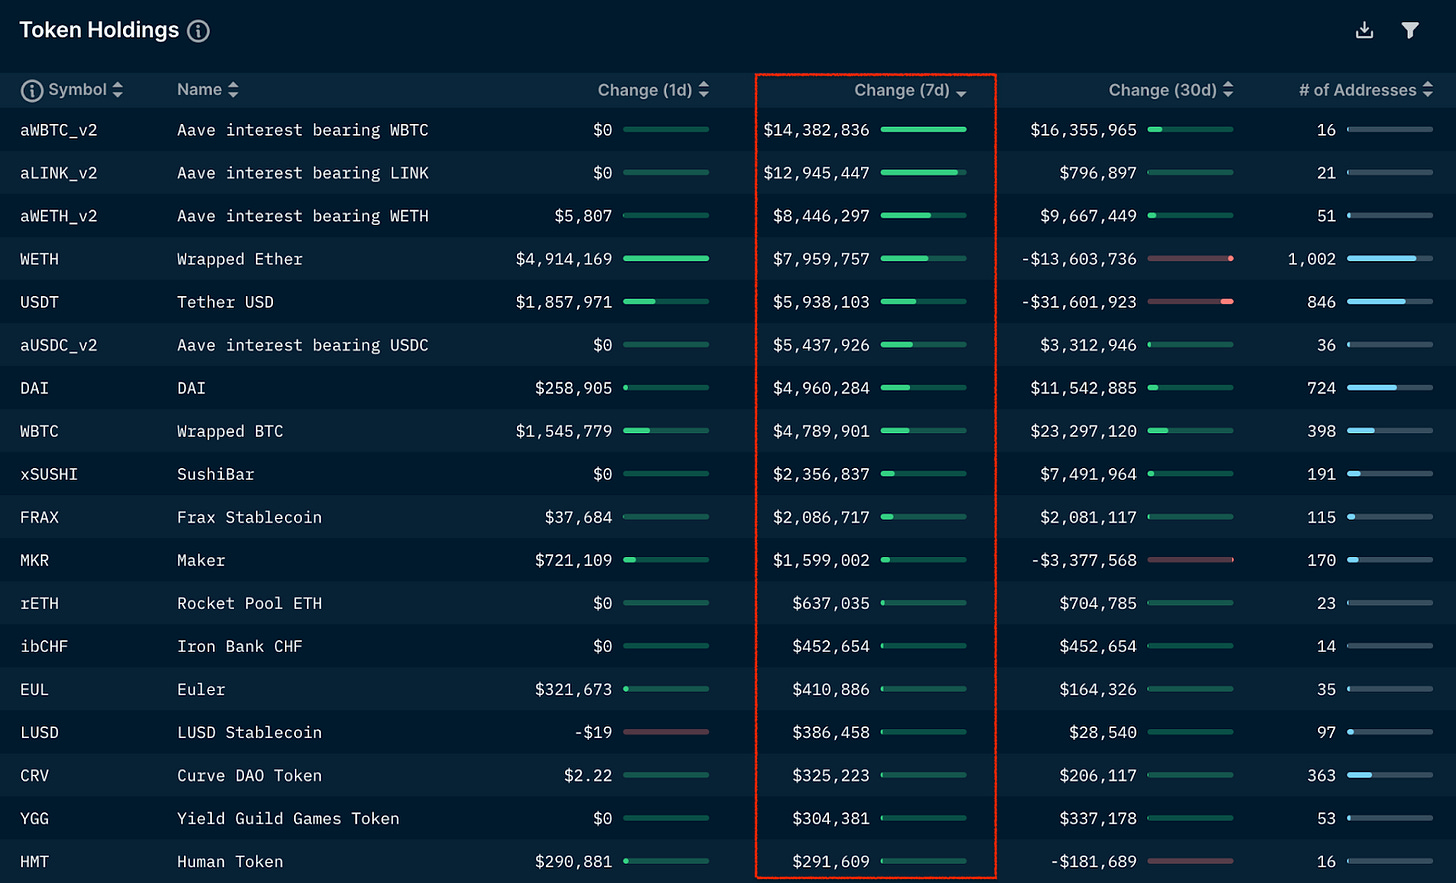The image size is (1456, 883).
Task: Click the value $2.22 in CRV row
Action: pos(588,775)
